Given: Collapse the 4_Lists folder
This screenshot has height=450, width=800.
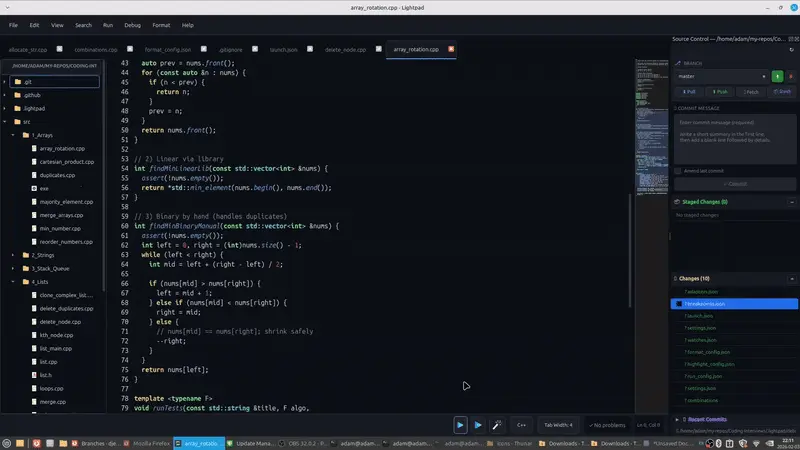Looking at the screenshot, I should [x=13, y=282].
